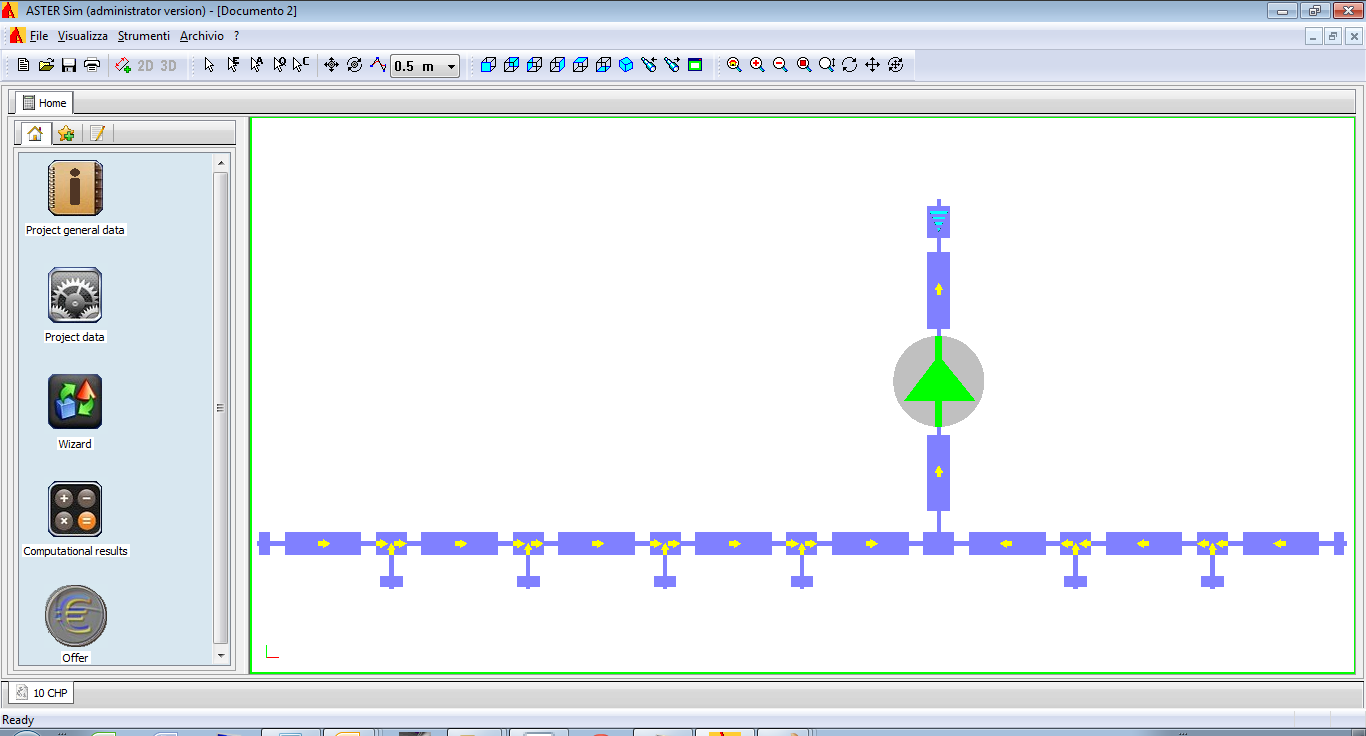Viewport: 1366px width, 736px height.
Task: Zoom out with the minus magnifier
Action: click(x=780, y=65)
